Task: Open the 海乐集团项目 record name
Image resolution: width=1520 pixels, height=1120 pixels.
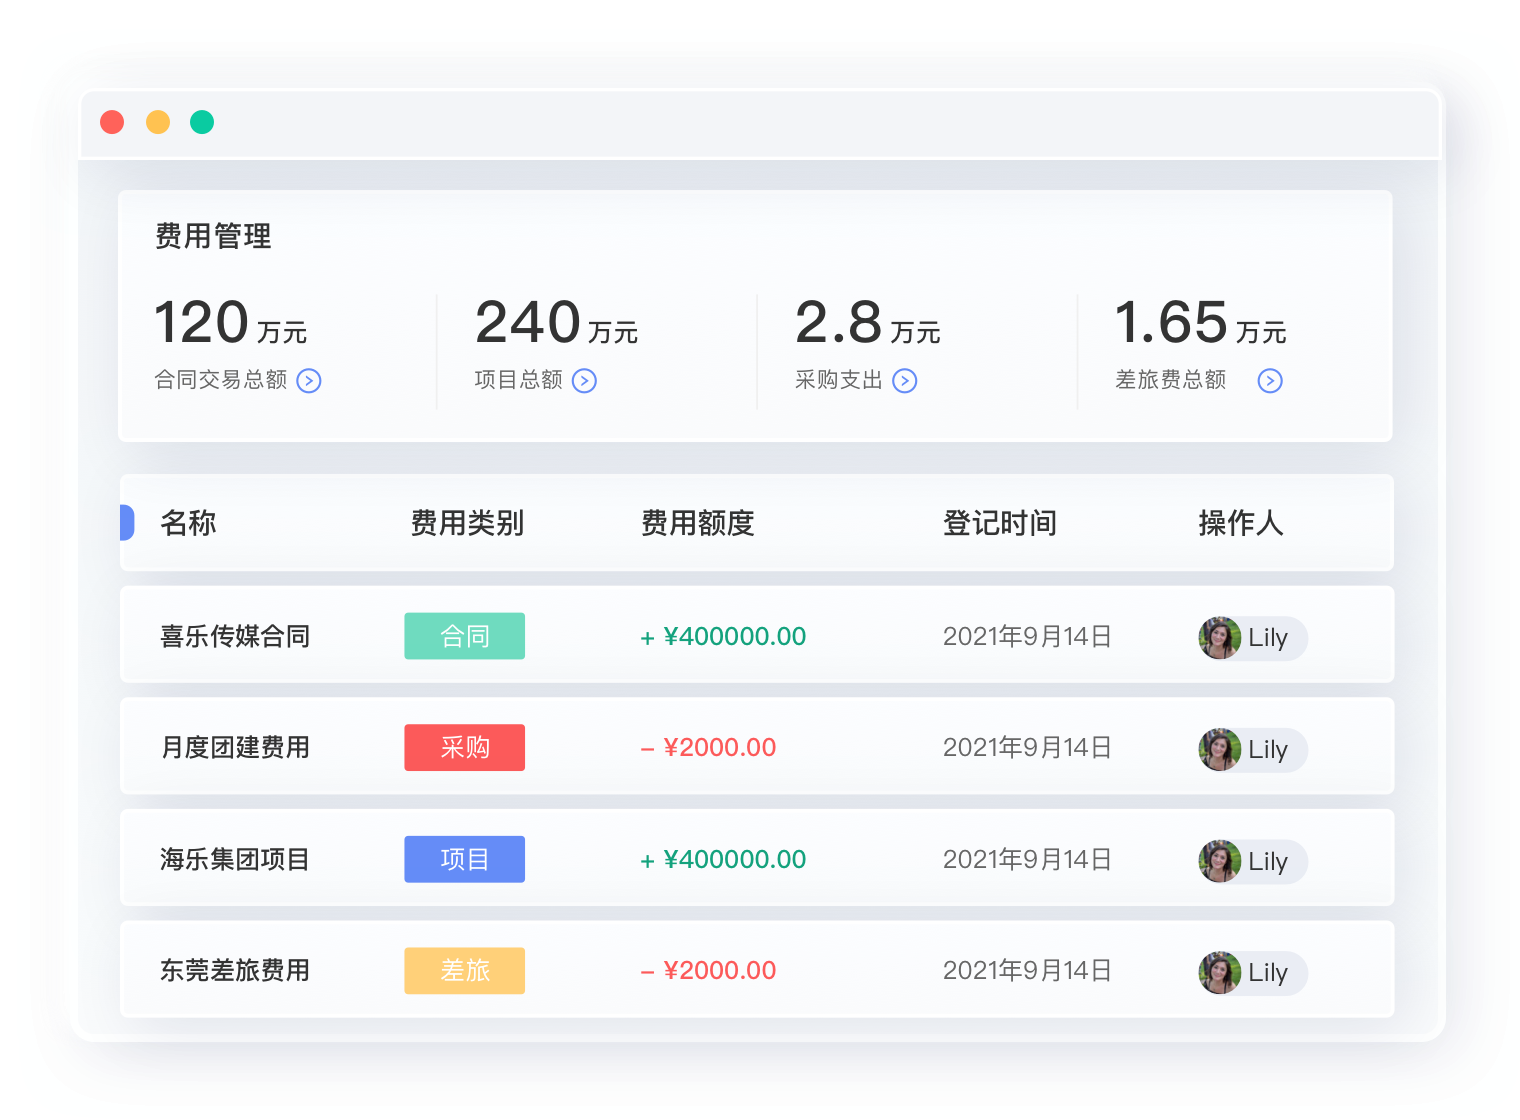Action: point(235,858)
